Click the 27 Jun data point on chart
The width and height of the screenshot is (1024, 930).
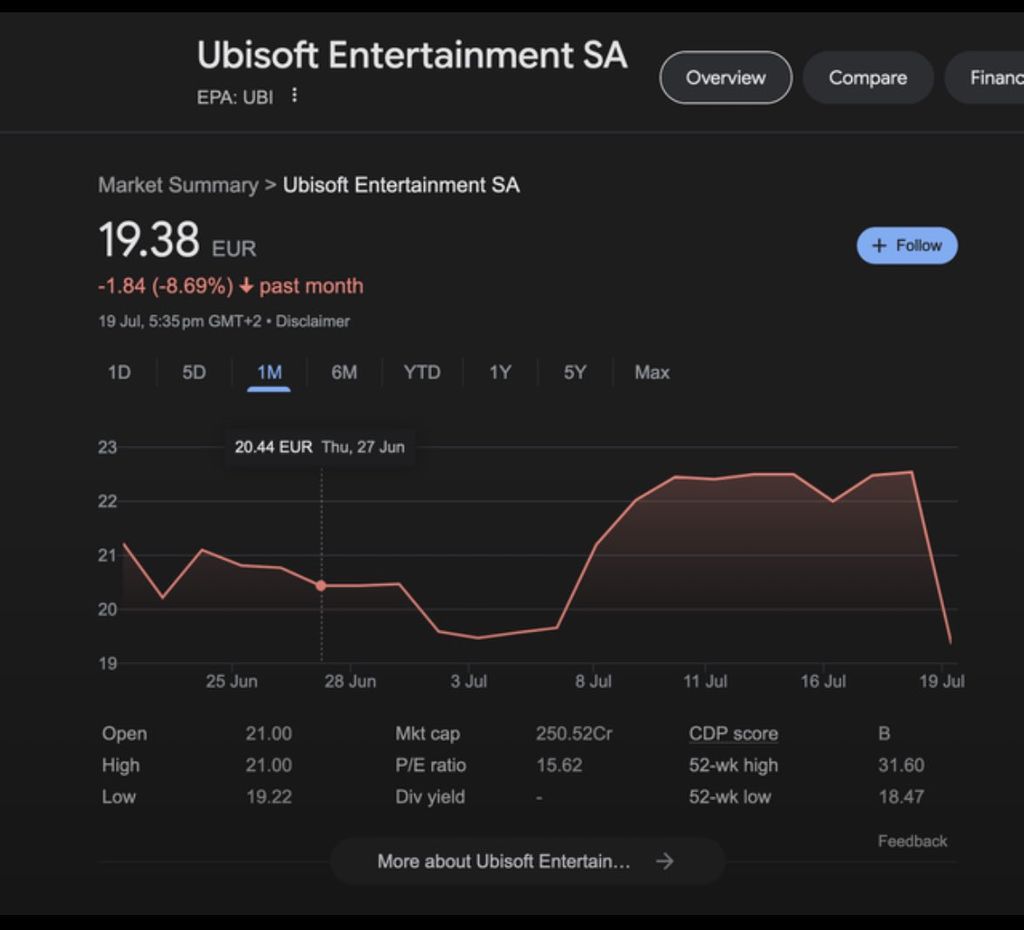(x=321, y=585)
